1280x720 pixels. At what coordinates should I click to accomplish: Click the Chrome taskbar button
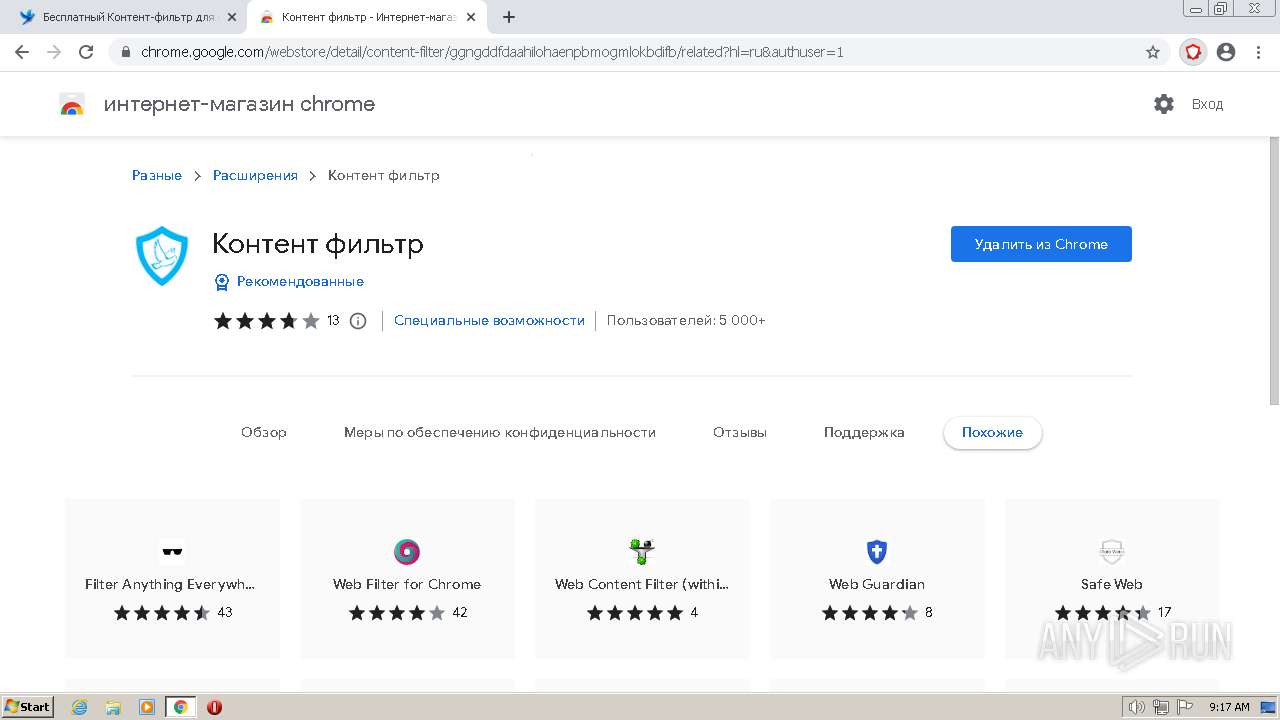point(180,707)
